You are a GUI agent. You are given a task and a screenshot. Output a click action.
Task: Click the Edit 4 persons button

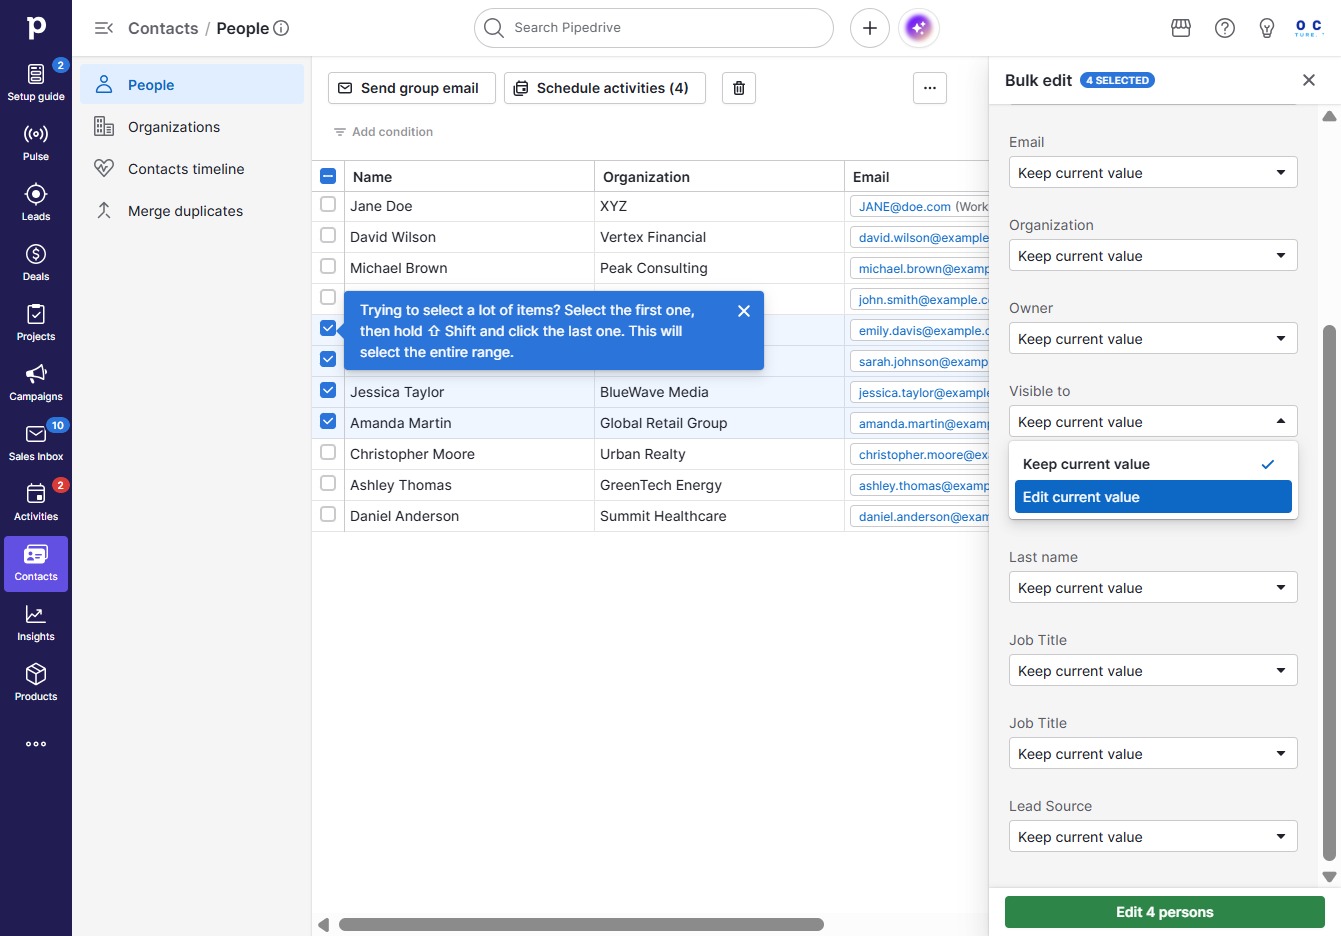pos(1165,912)
